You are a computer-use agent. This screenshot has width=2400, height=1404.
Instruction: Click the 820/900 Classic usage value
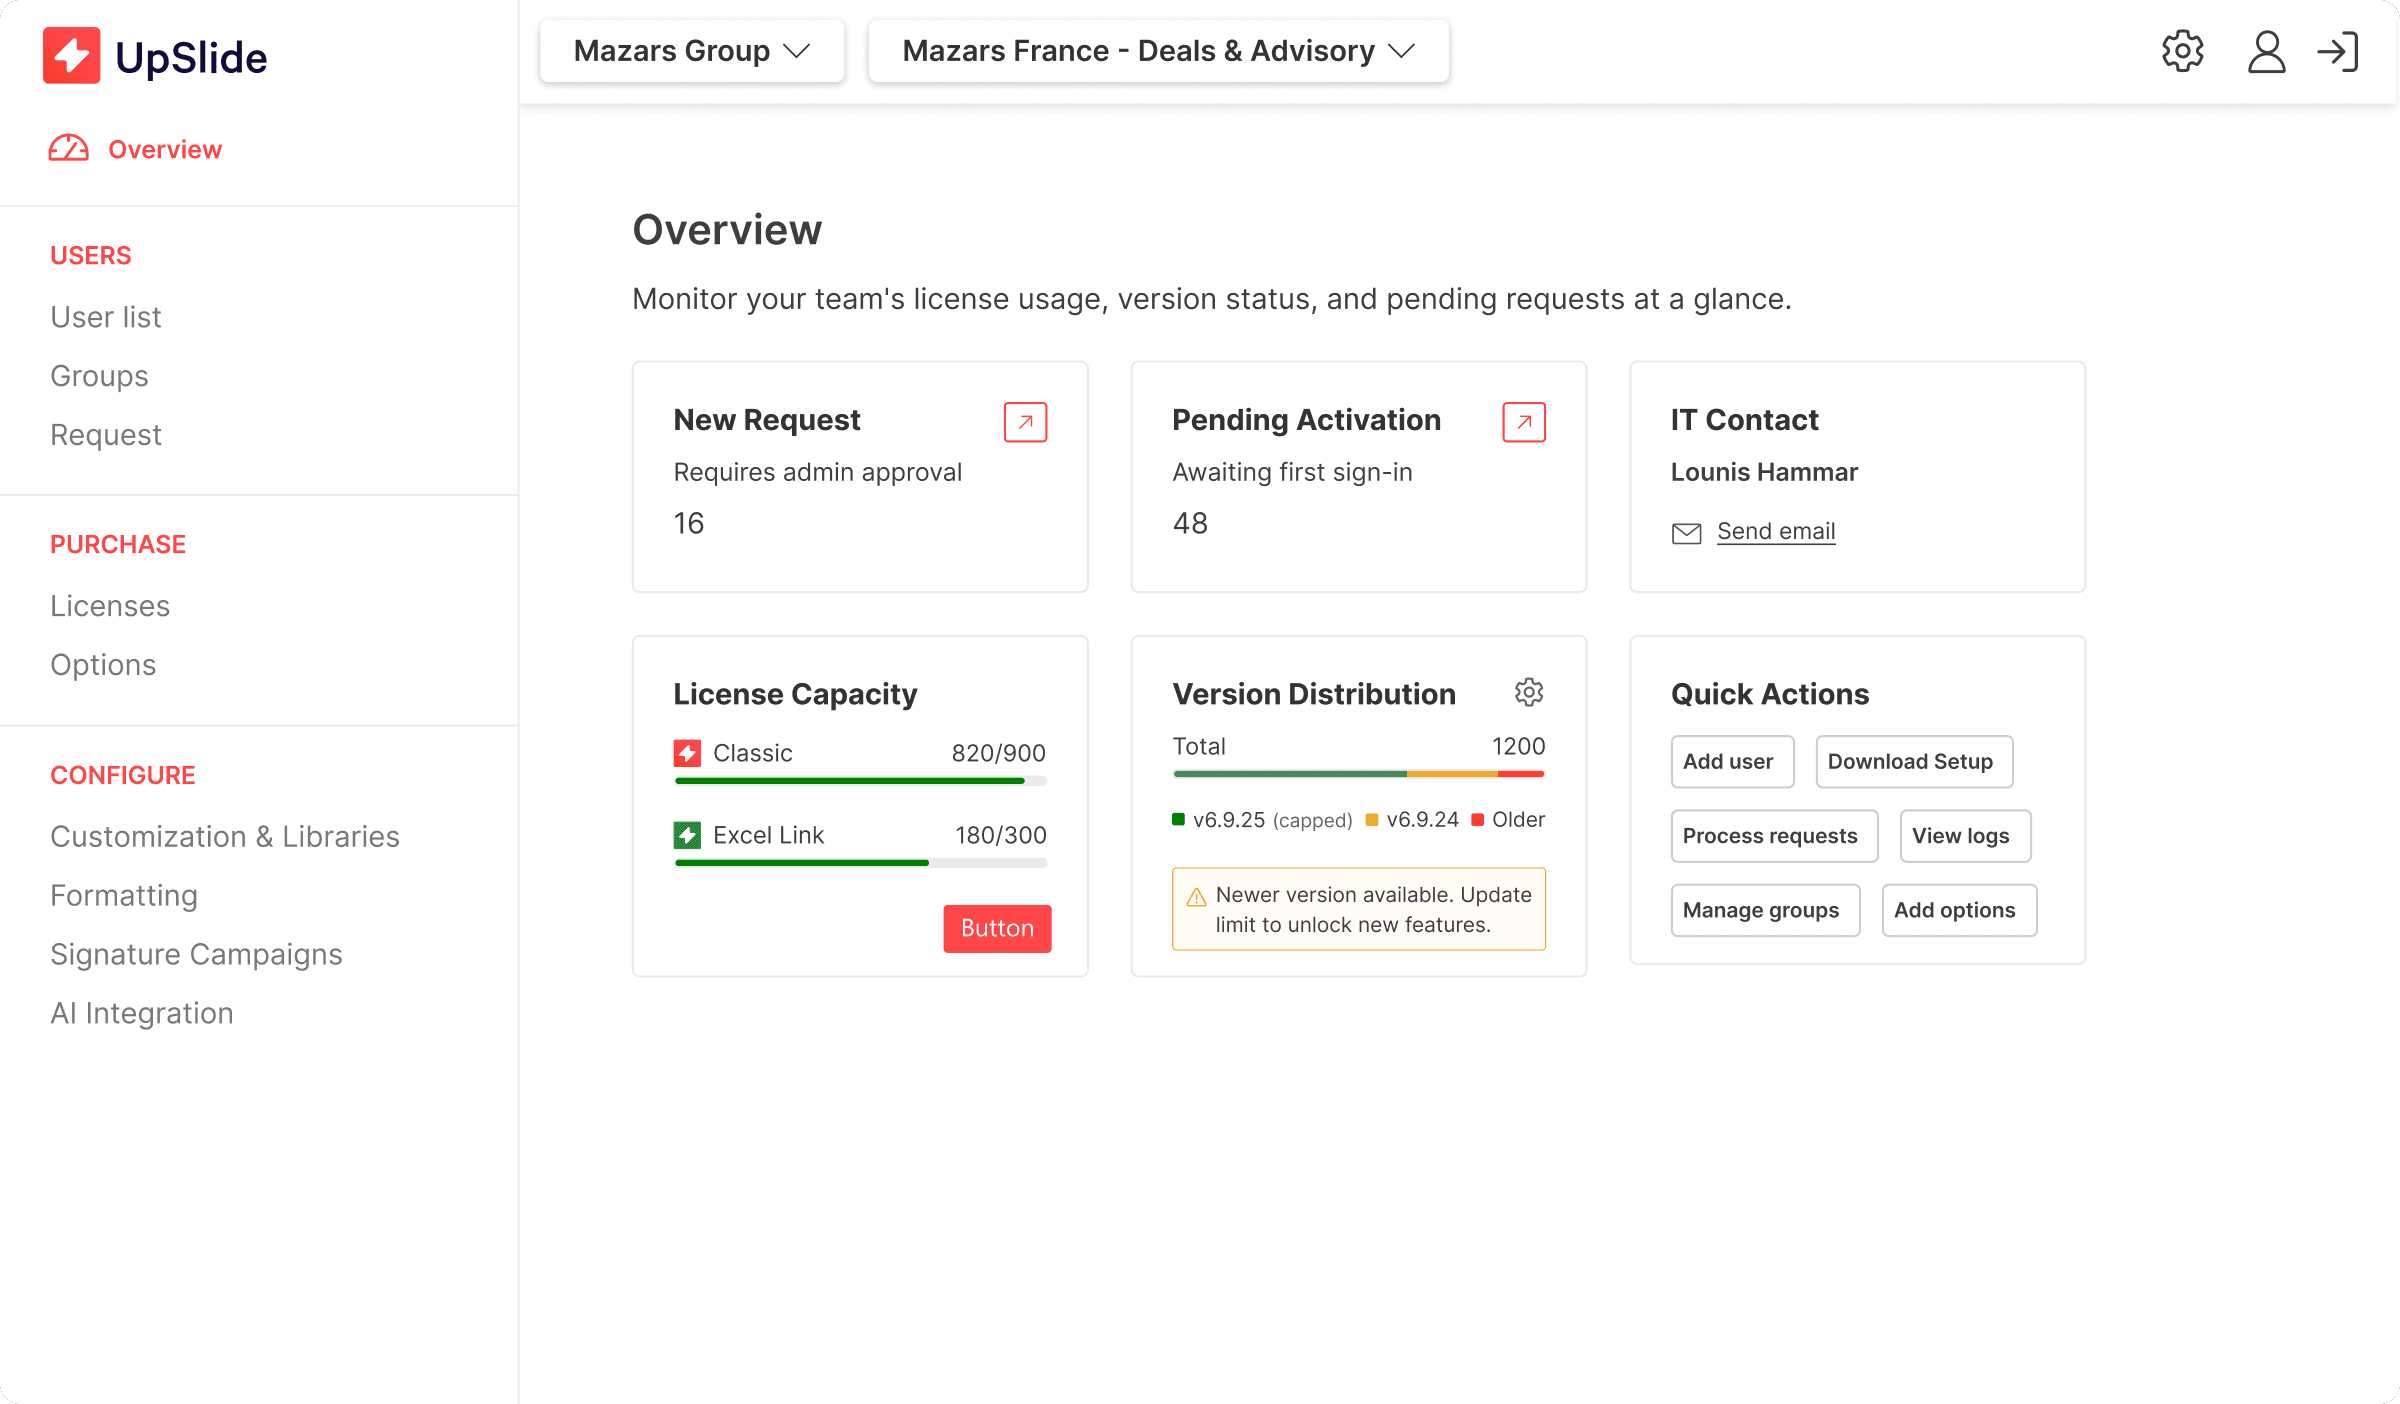point(998,753)
